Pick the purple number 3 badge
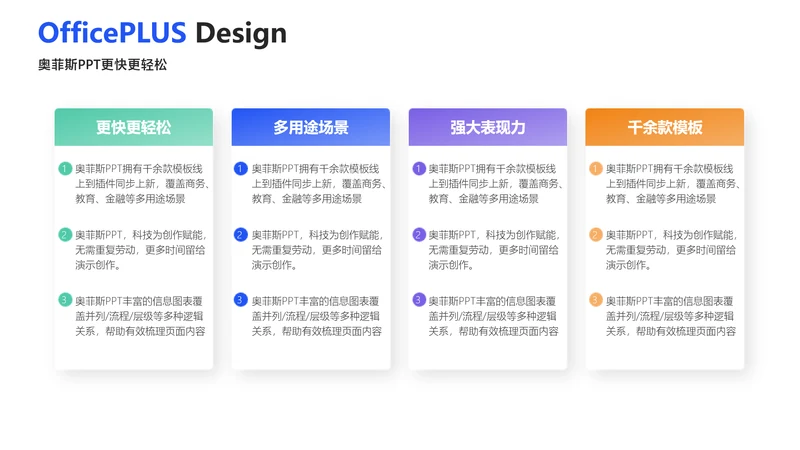Viewport: 800px width, 450px height. coord(419,300)
